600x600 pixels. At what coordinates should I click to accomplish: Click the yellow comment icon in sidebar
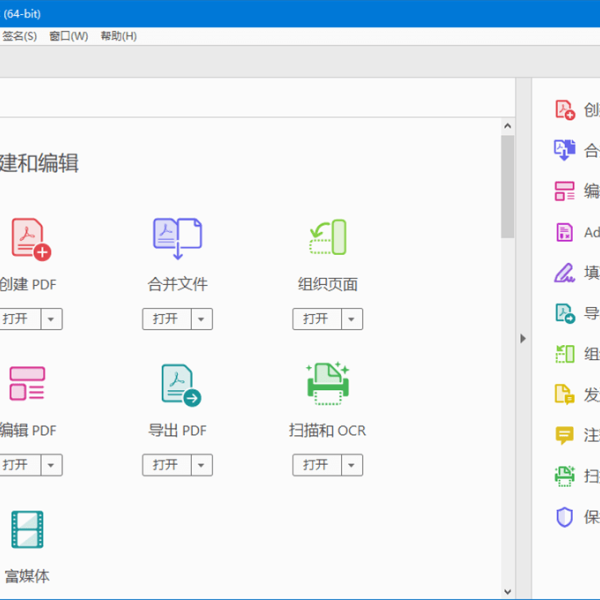coord(565,435)
